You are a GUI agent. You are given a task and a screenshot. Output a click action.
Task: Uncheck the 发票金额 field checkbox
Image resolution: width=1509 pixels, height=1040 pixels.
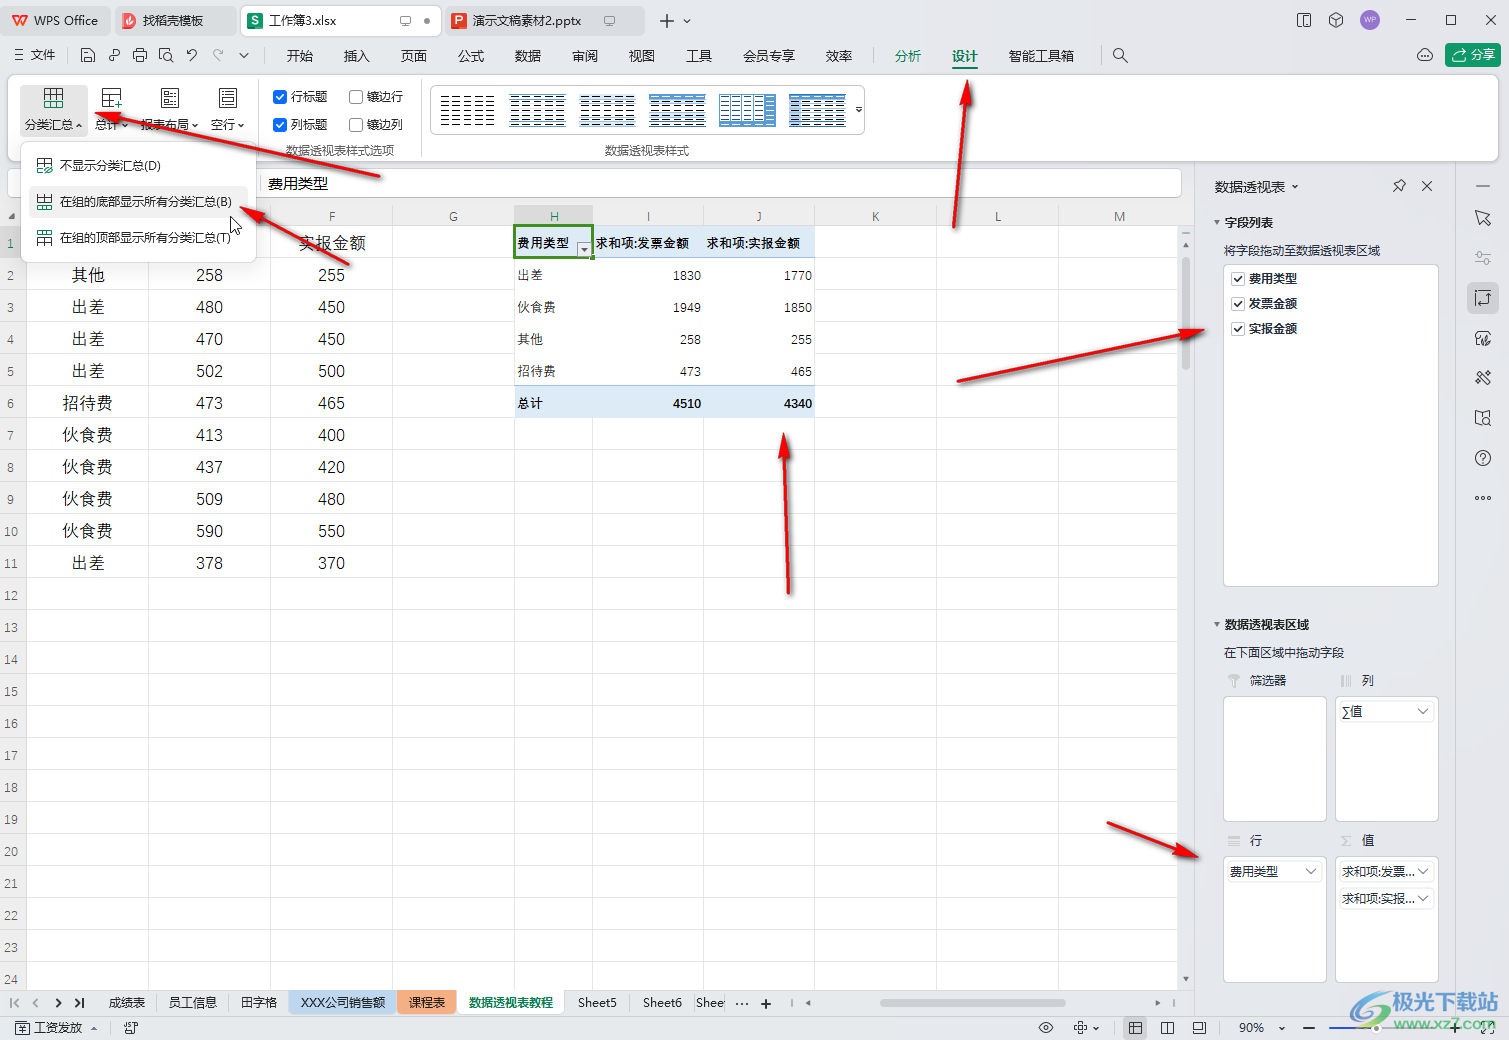[x=1238, y=304]
